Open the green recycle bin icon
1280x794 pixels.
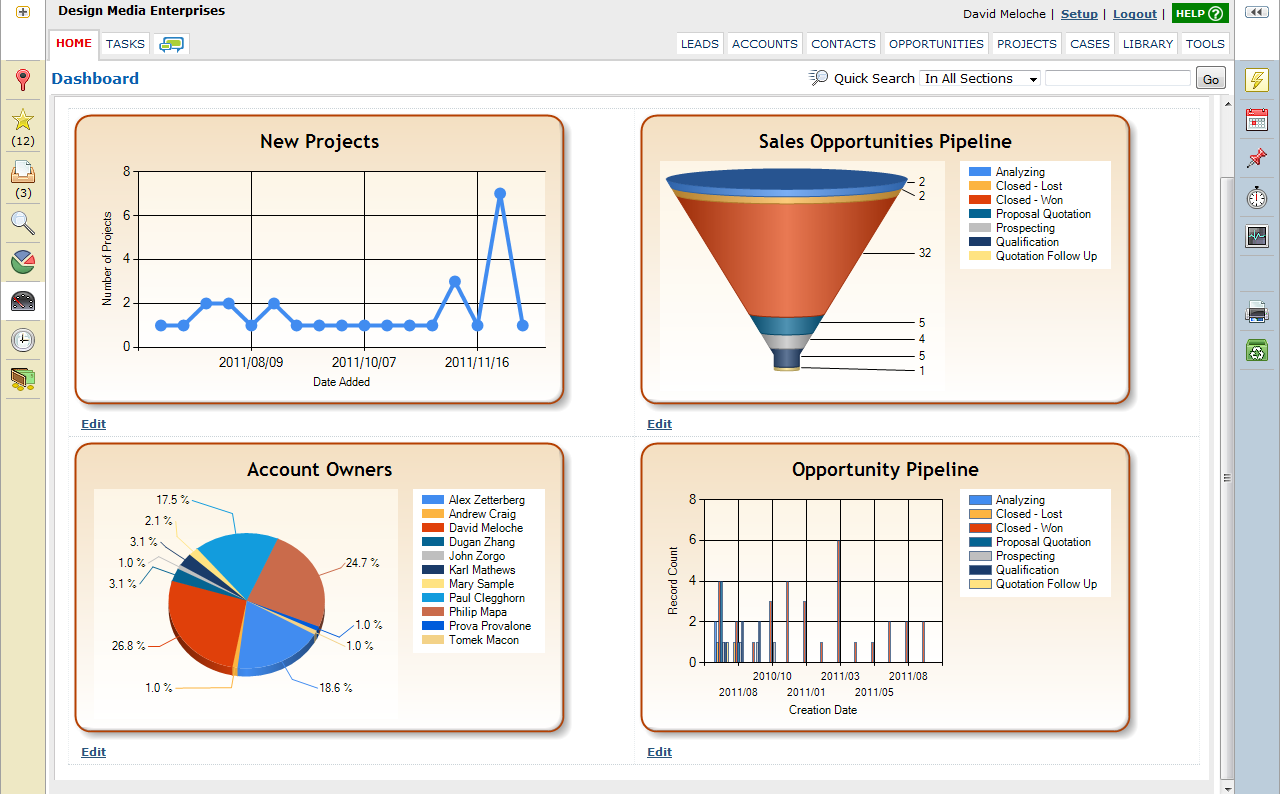click(x=1257, y=350)
